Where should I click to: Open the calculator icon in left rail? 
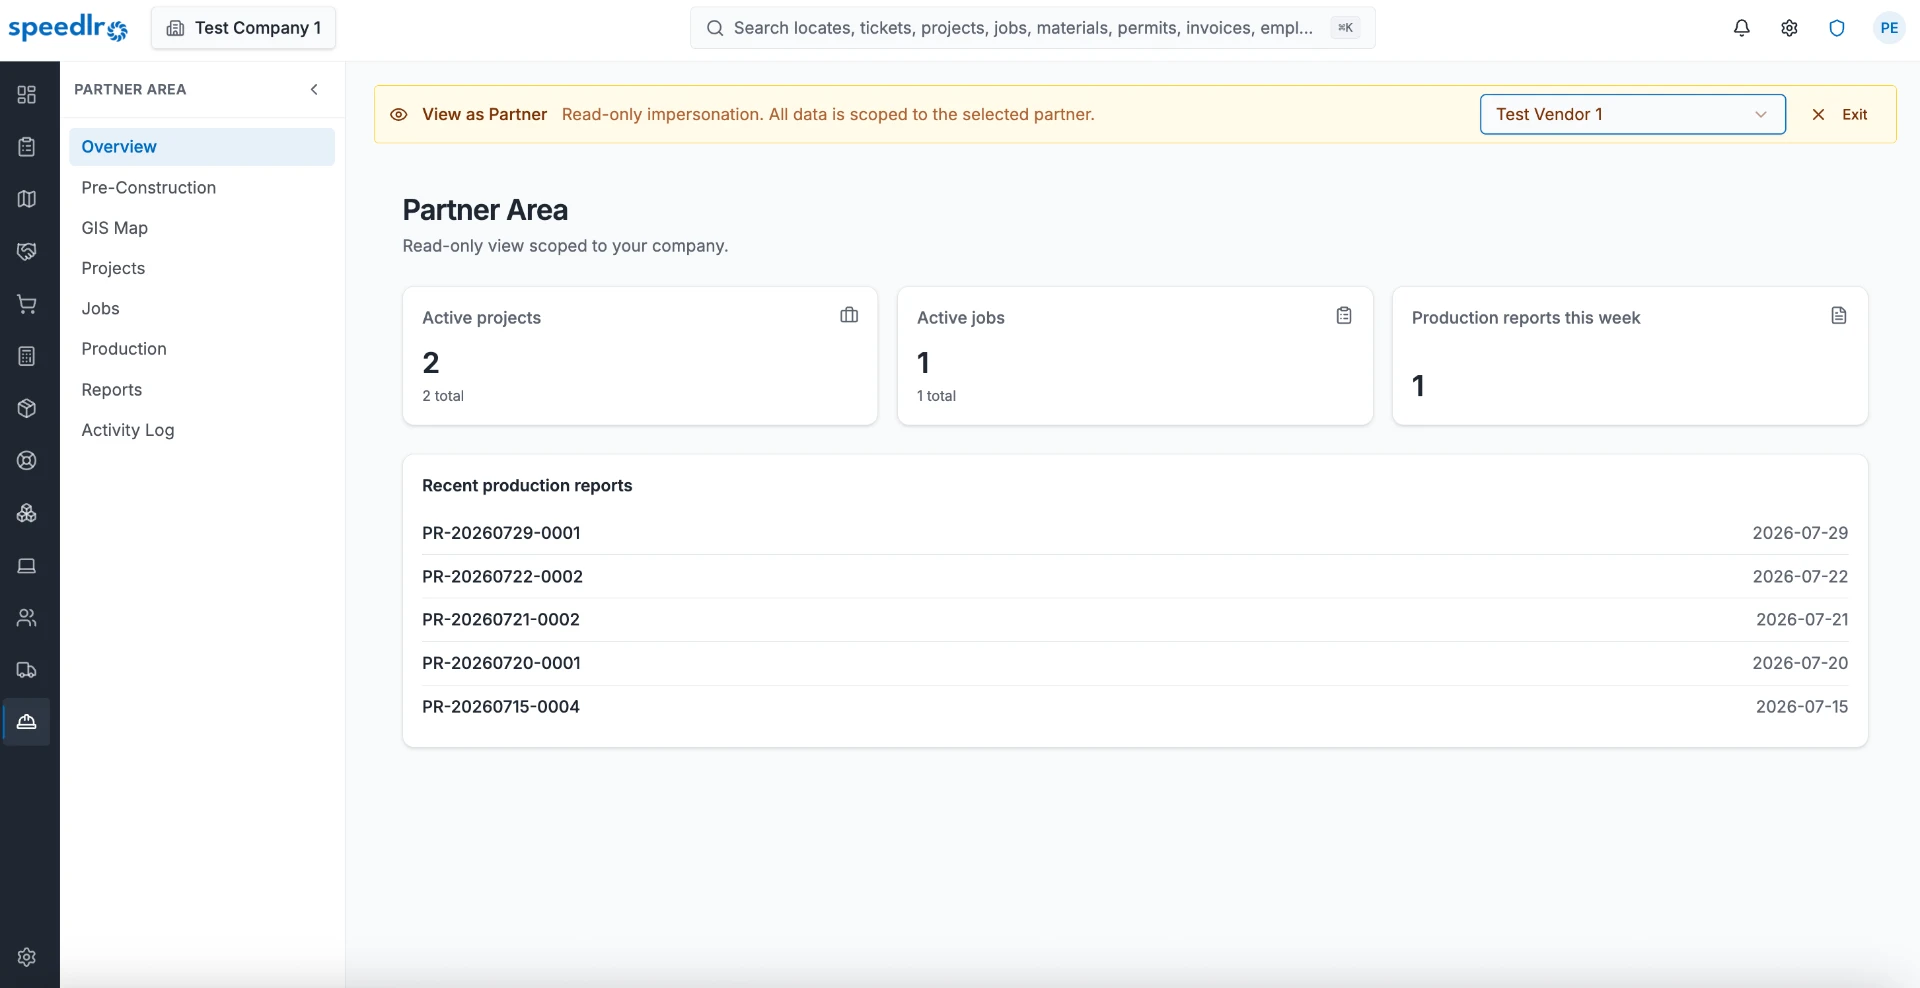click(27, 356)
